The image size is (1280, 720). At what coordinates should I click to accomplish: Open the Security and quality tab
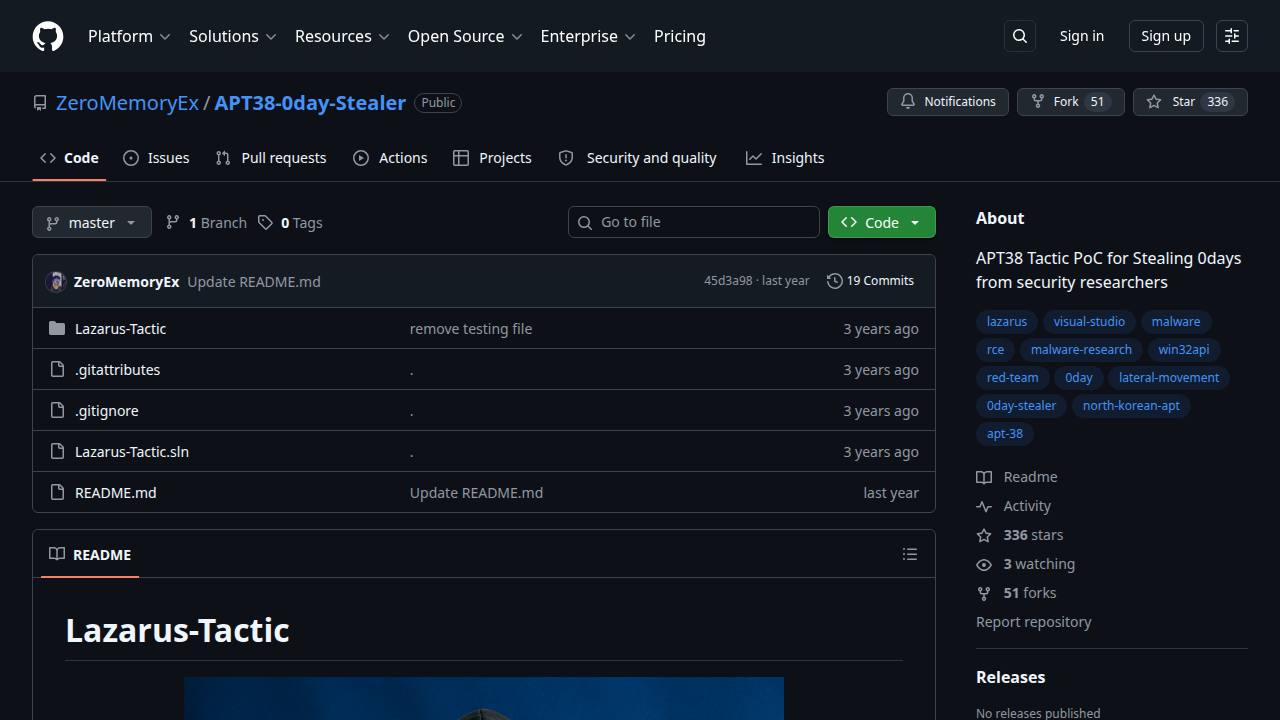click(x=637, y=158)
